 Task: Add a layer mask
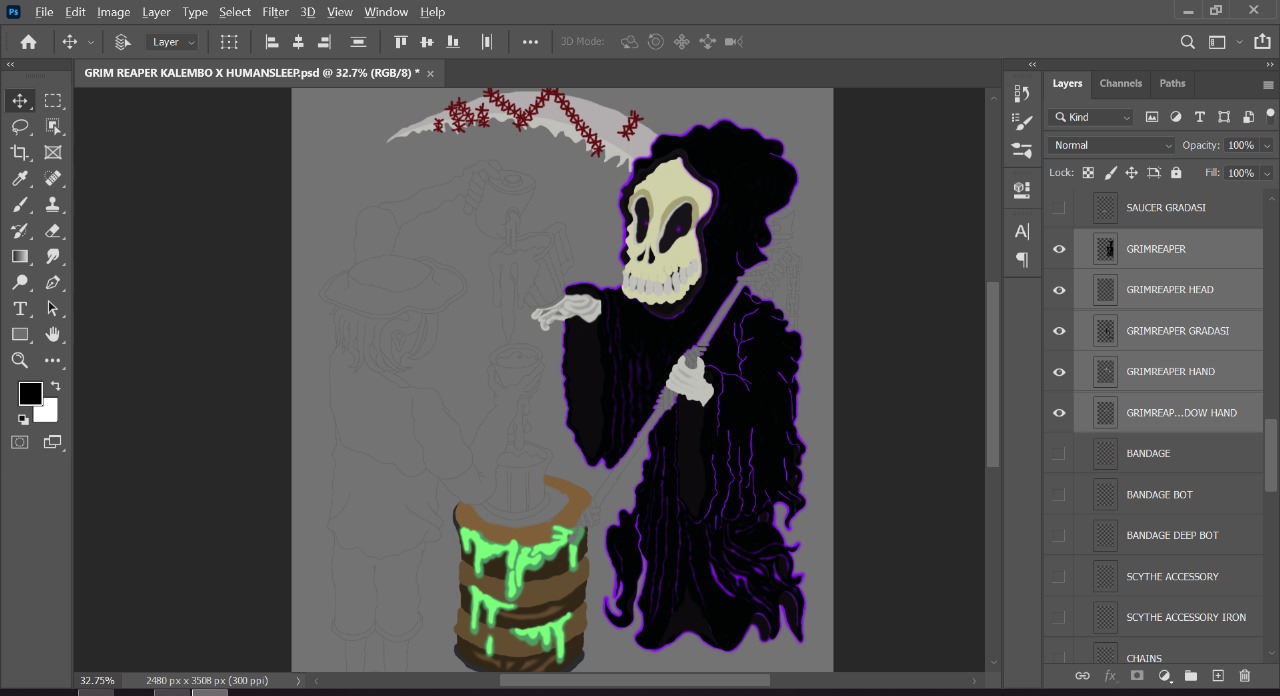tap(1137, 676)
